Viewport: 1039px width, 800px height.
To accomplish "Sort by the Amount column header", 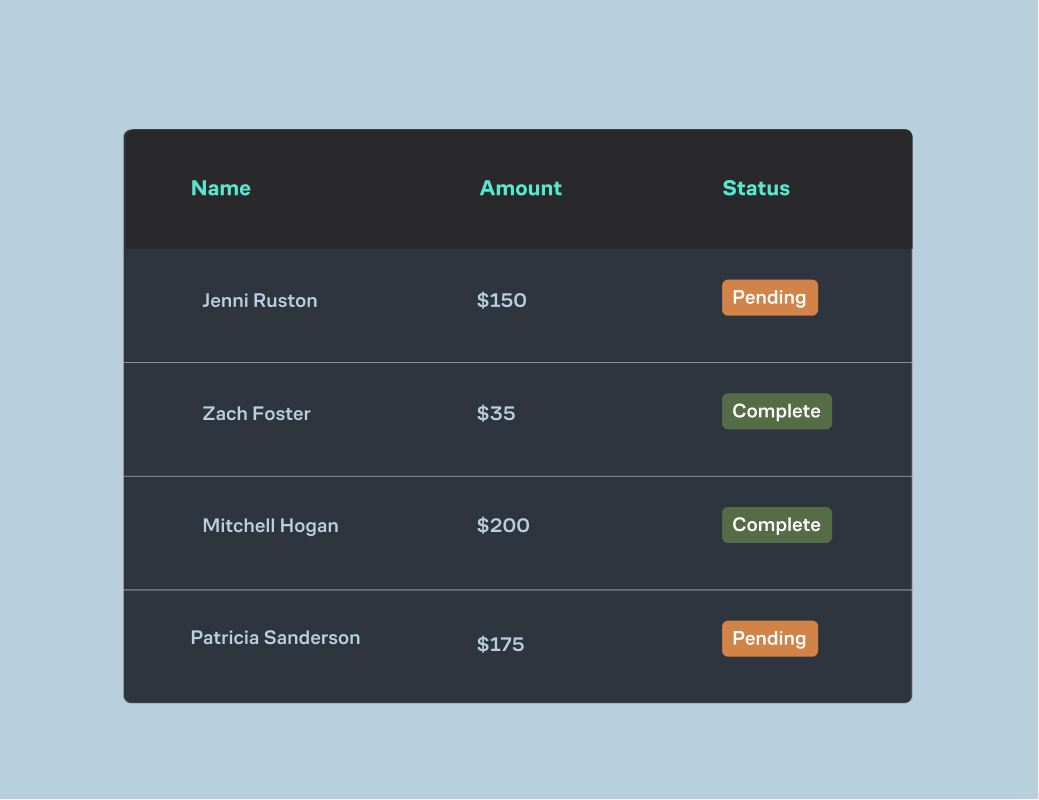I will coord(520,188).
